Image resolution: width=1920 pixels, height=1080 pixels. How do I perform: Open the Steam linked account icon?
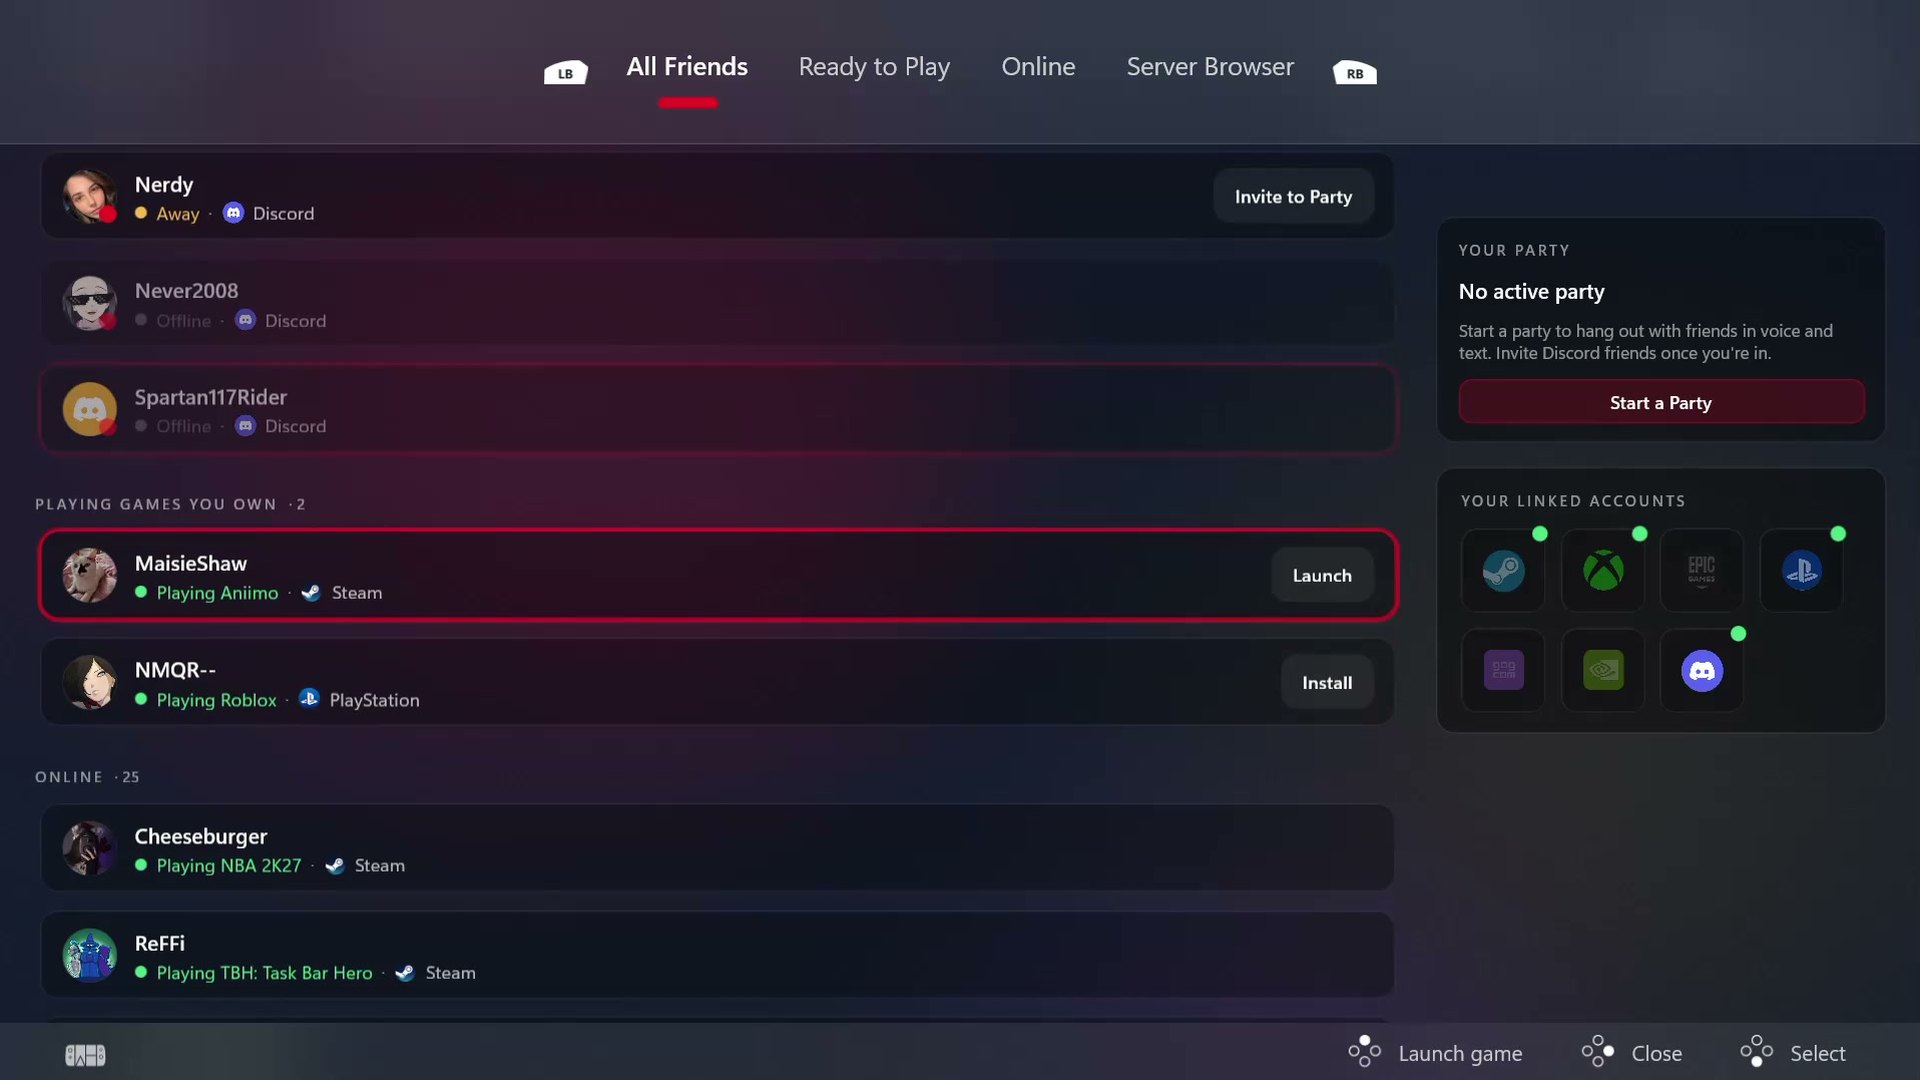point(1503,571)
